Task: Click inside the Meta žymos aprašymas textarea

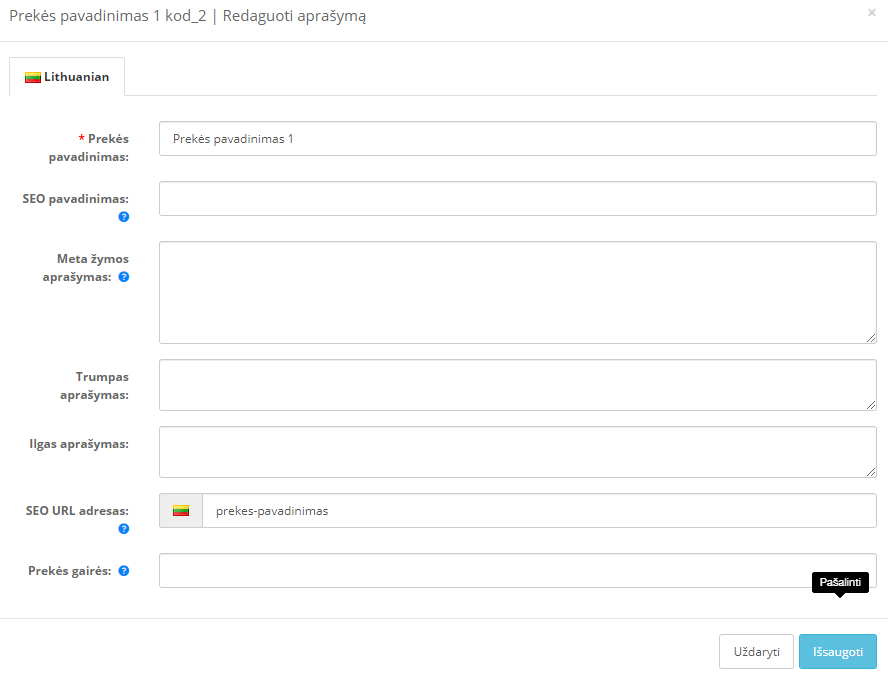Action: 518,293
